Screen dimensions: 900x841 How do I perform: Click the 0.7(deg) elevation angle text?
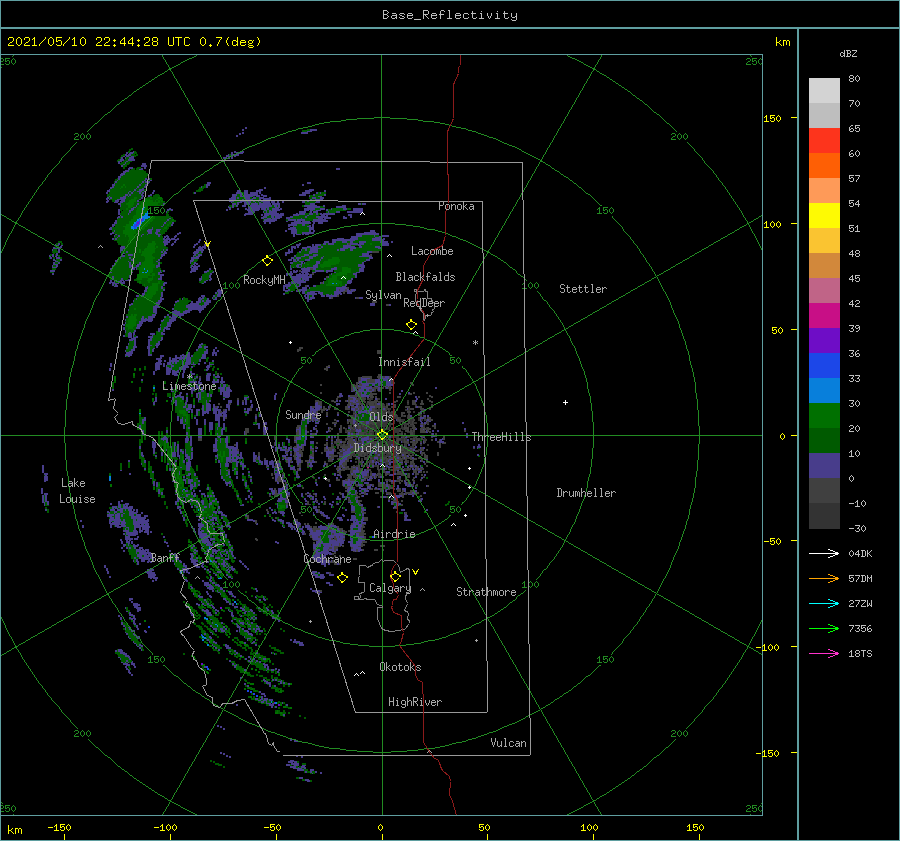tap(230, 41)
